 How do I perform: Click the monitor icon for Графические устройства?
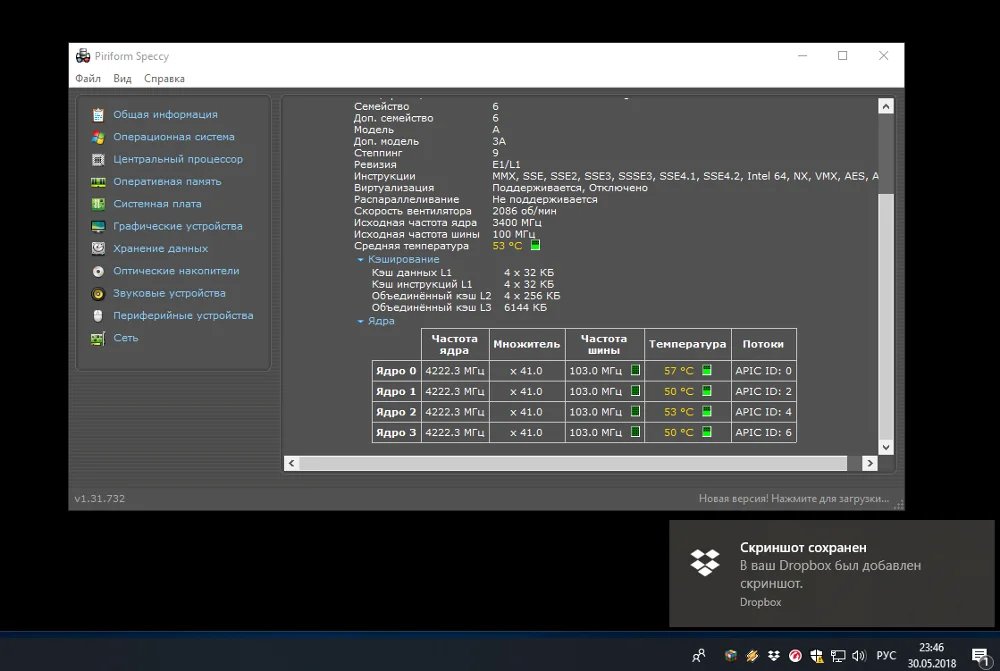click(98, 226)
